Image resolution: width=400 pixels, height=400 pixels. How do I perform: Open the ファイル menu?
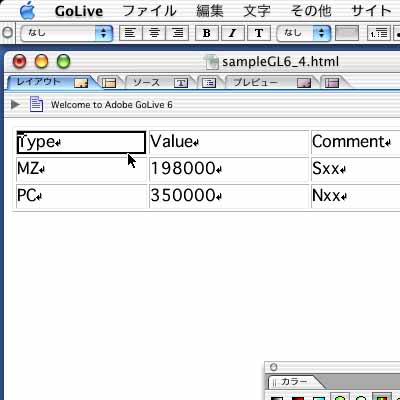[x=149, y=11]
